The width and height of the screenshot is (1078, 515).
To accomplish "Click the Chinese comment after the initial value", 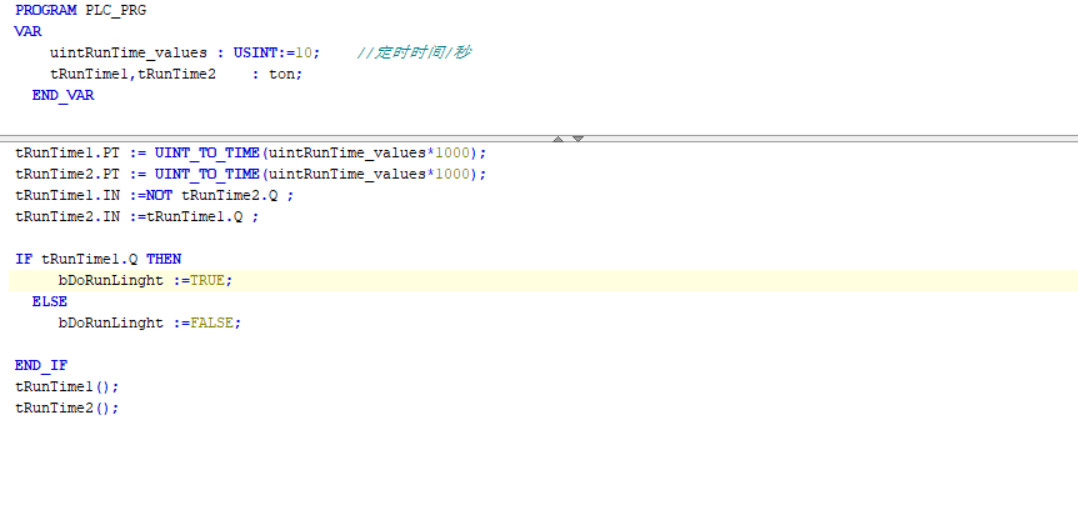I will point(413,52).
